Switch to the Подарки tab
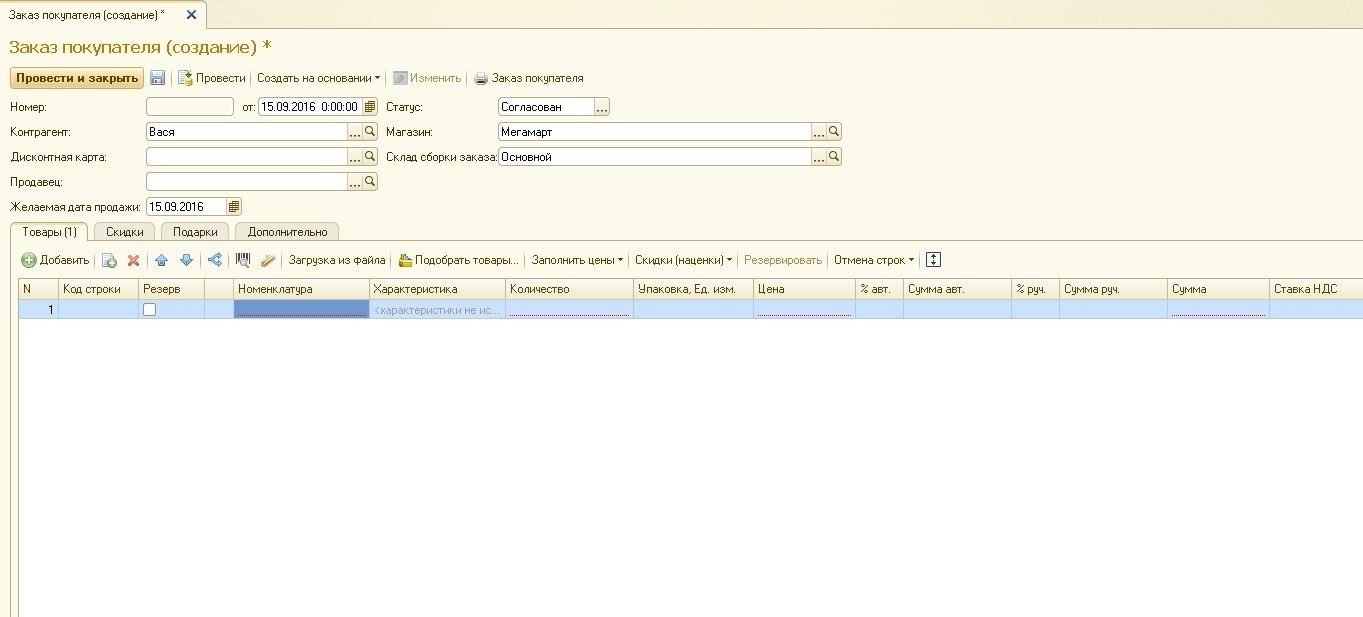 195,232
